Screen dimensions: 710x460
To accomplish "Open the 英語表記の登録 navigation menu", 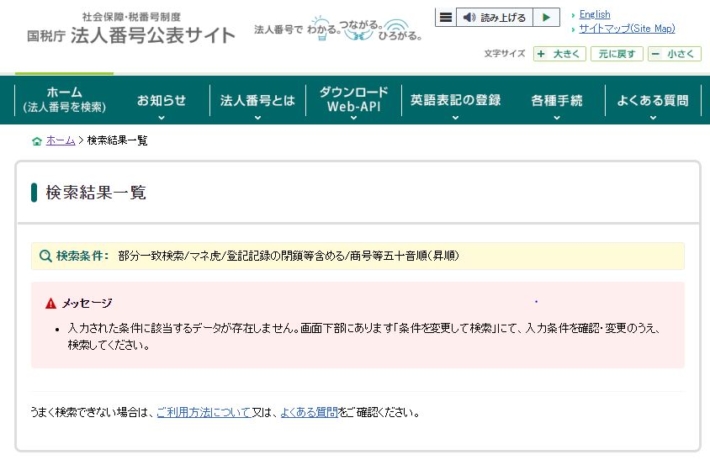I will (x=456, y=100).
